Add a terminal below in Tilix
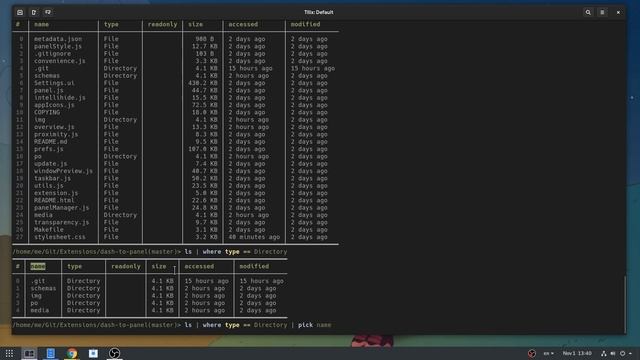This screenshot has height=360, width=640. pos(48,12)
